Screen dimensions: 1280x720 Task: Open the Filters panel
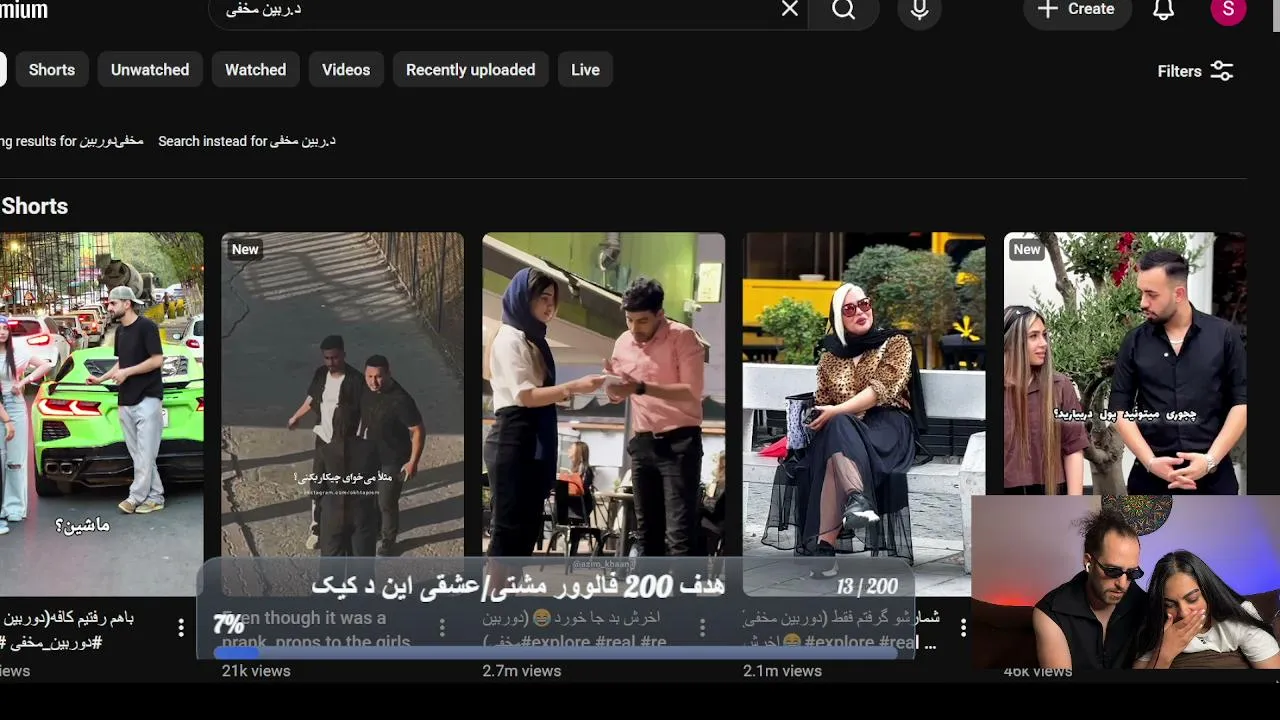point(1195,71)
